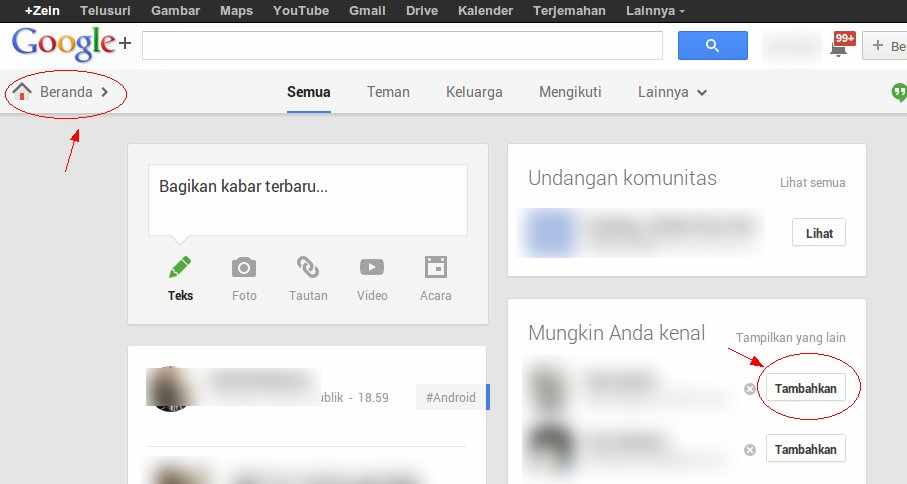
Task: Click the second Tambahkan button
Action: tap(806, 449)
